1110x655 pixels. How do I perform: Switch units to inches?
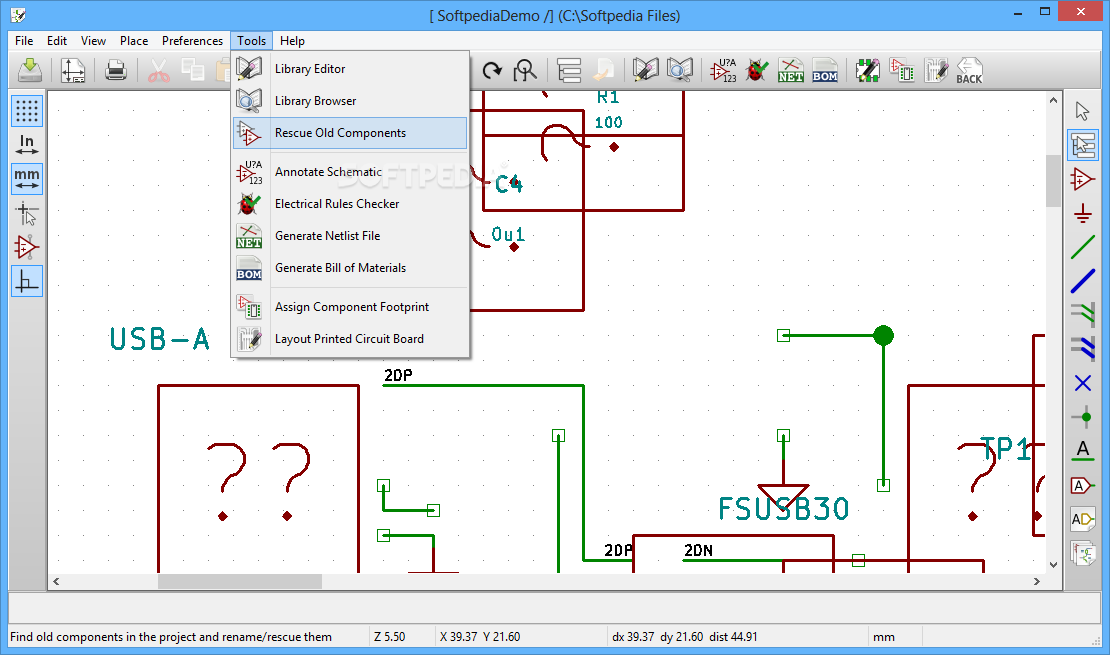(27, 144)
